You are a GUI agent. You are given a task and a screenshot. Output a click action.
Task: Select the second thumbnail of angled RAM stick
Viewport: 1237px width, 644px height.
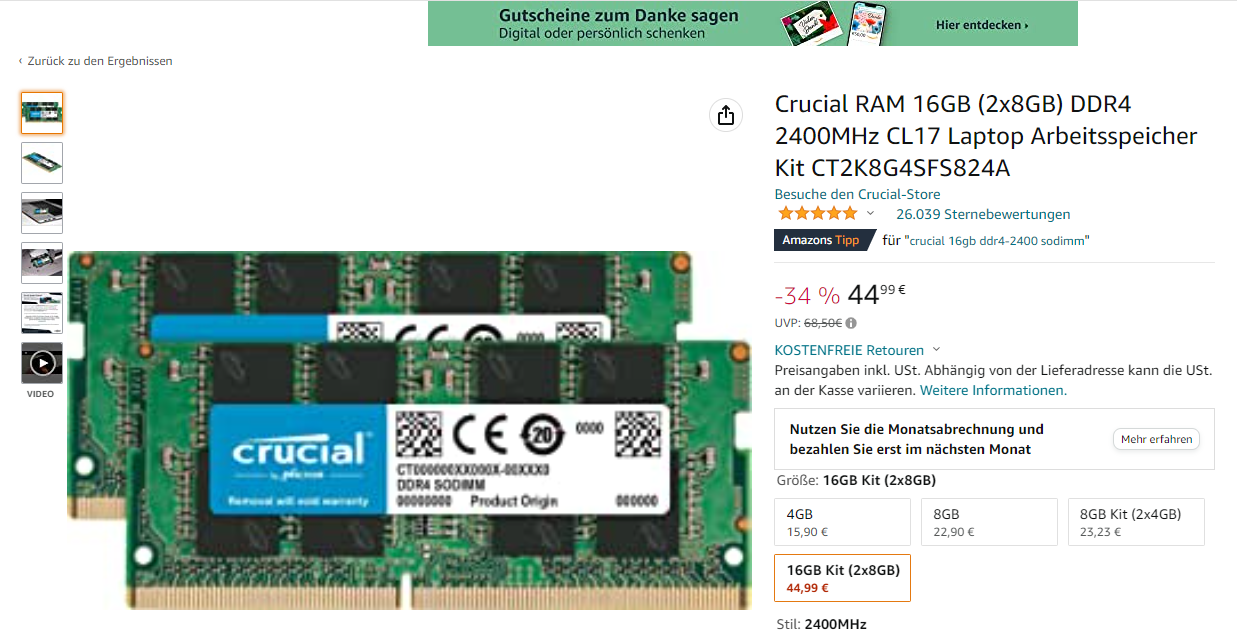point(42,163)
